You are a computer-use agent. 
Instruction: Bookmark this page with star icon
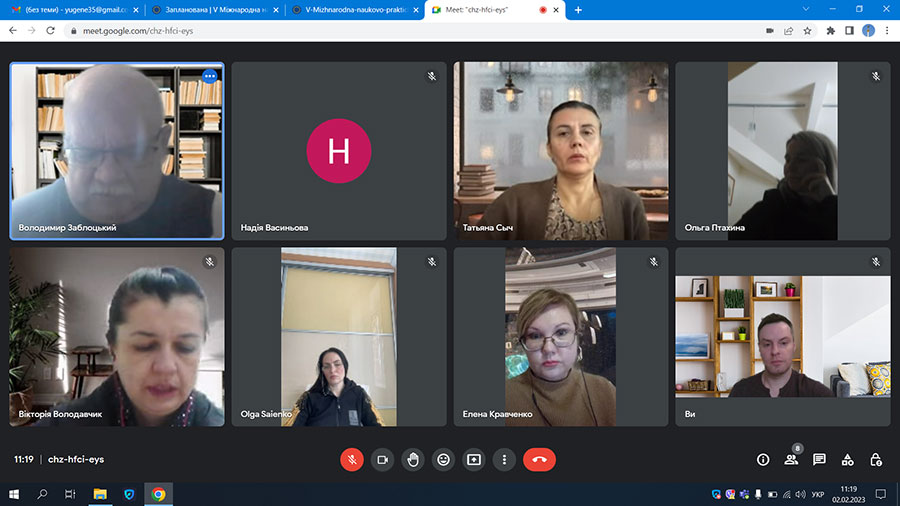pyautogui.click(x=808, y=30)
